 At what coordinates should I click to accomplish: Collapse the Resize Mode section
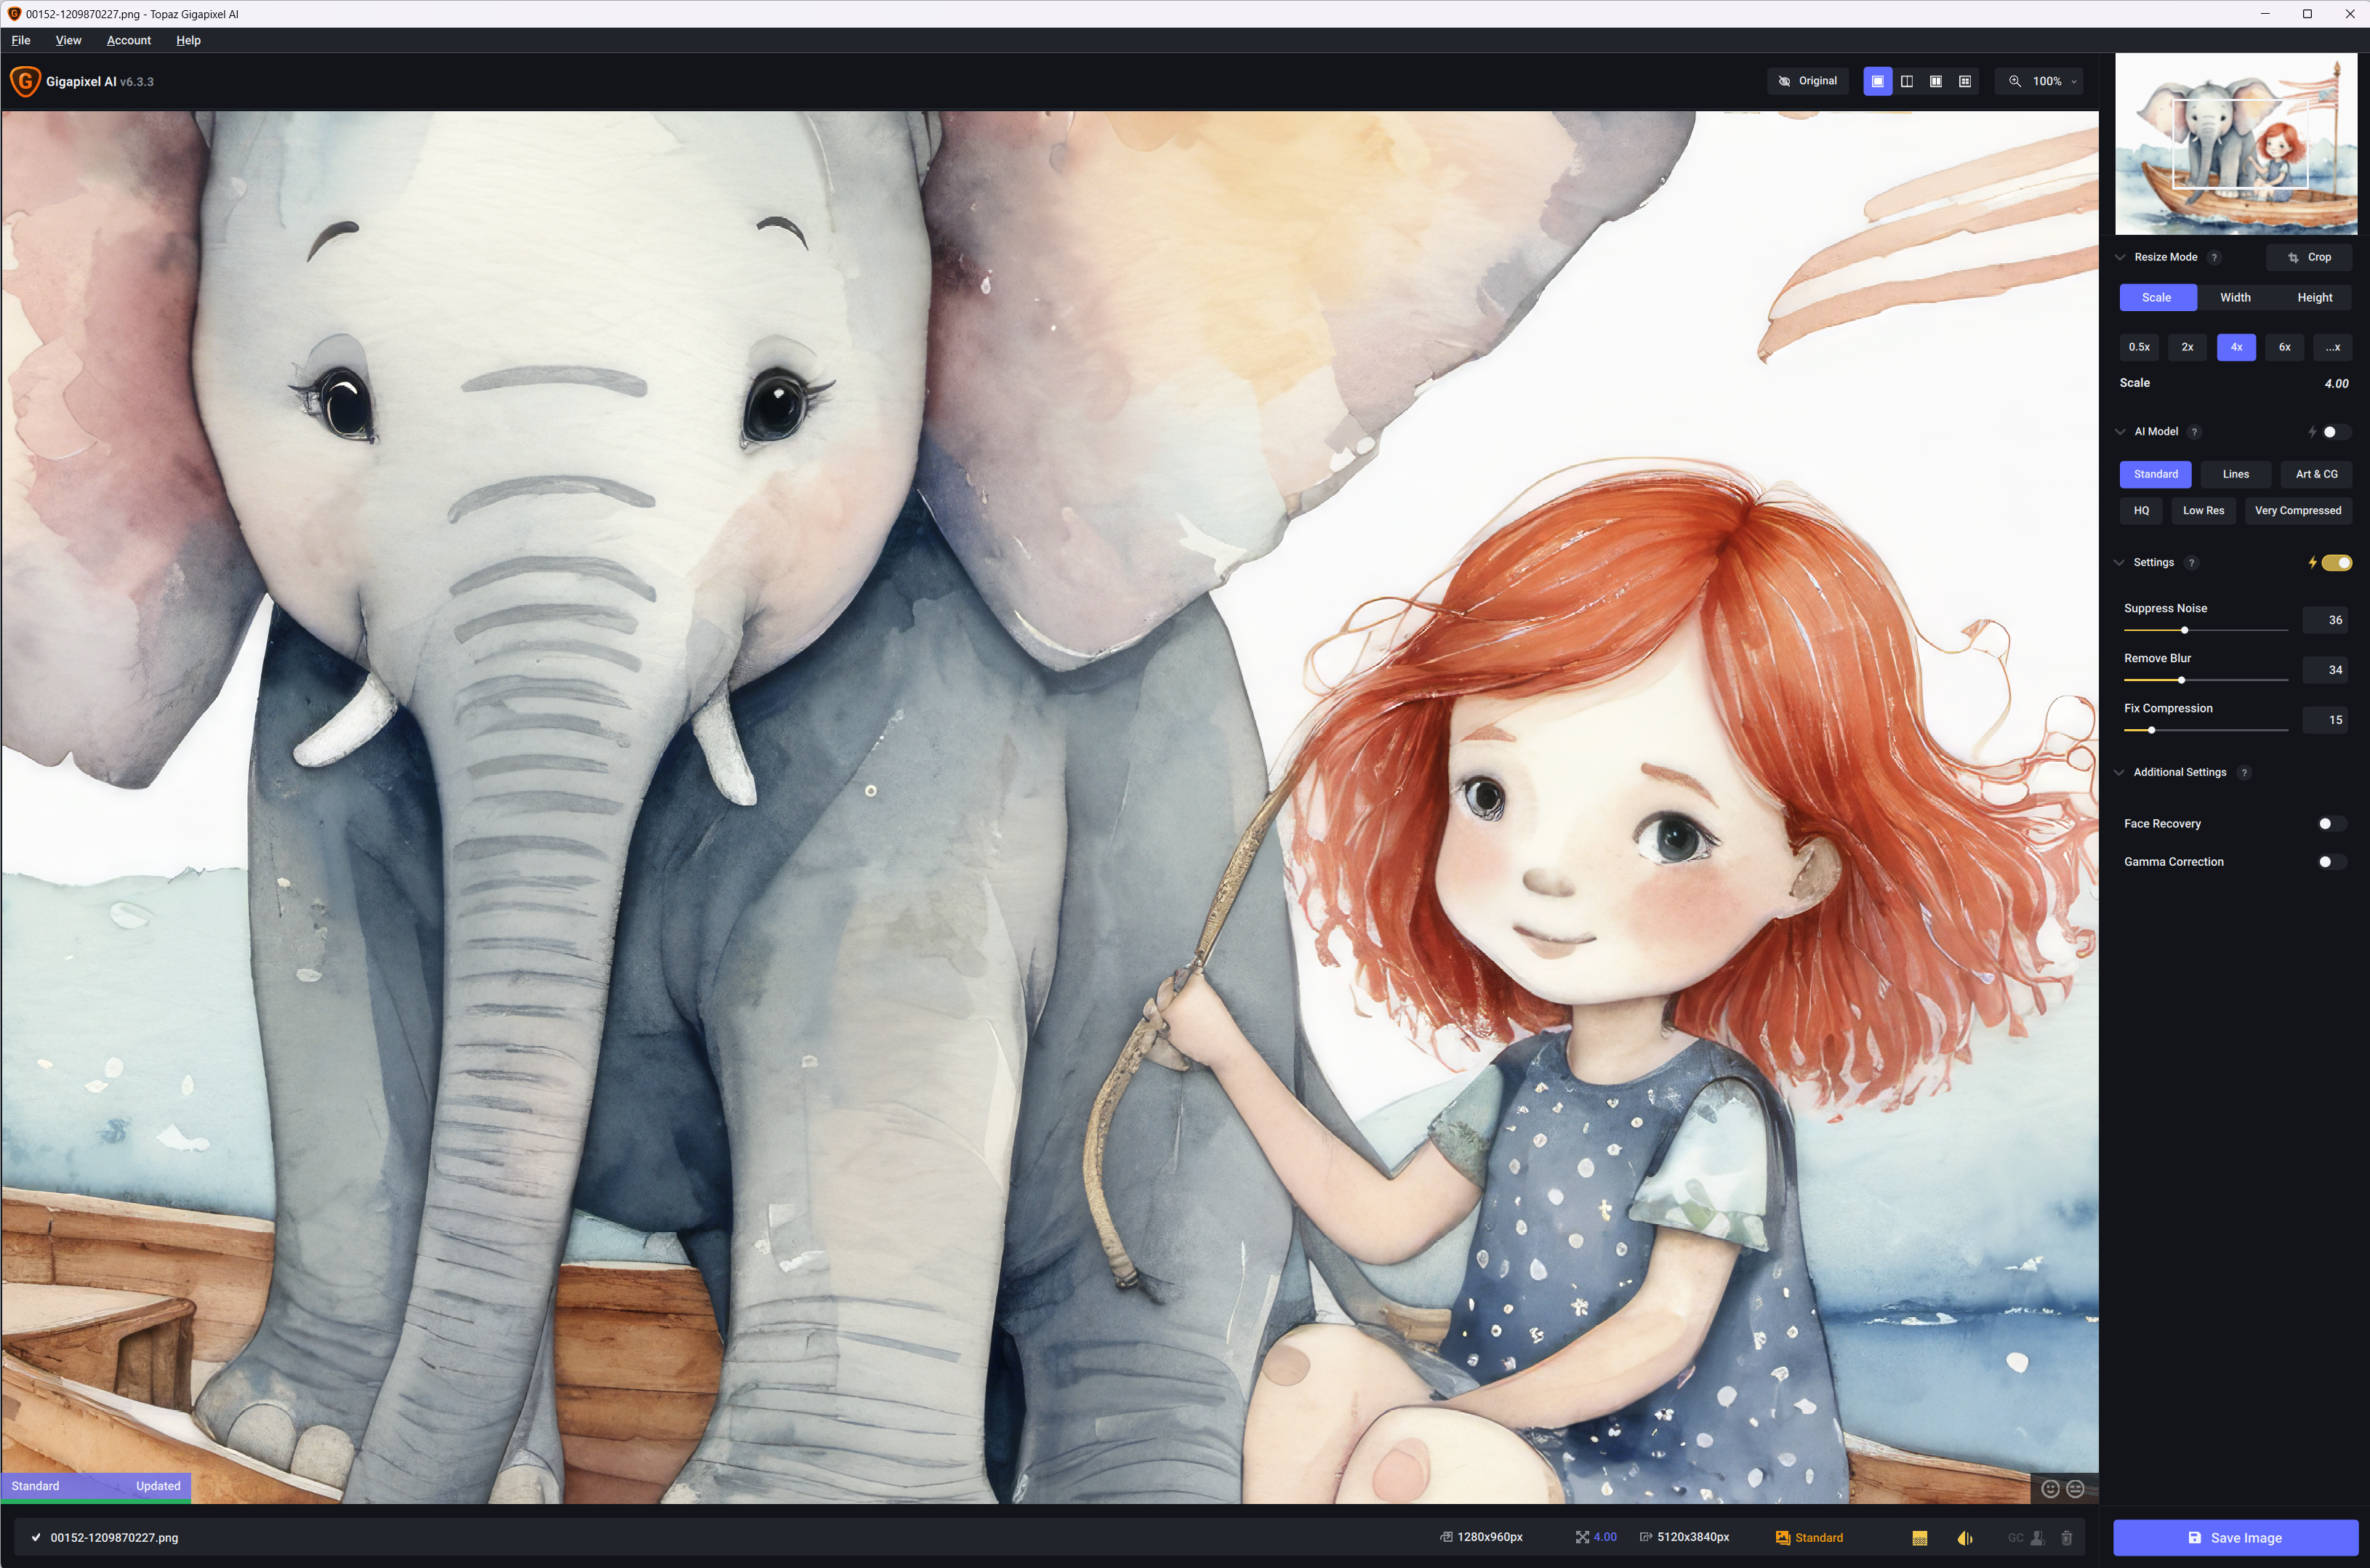pyautogui.click(x=2119, y=257)
